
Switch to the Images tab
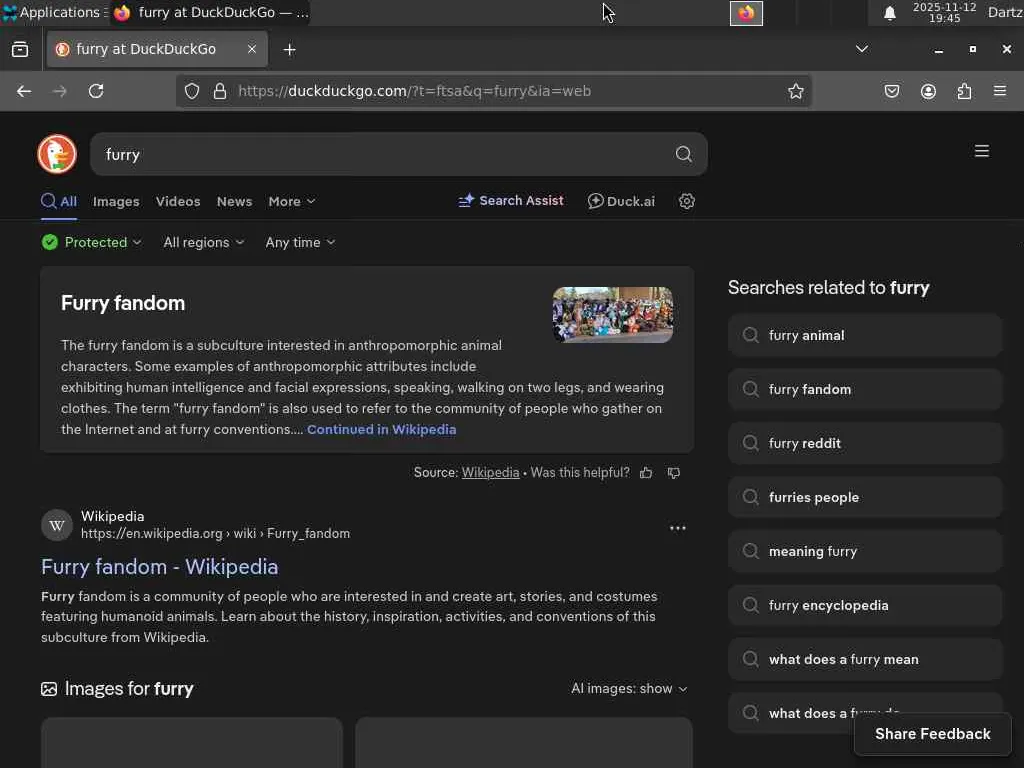tap(116, 201)
